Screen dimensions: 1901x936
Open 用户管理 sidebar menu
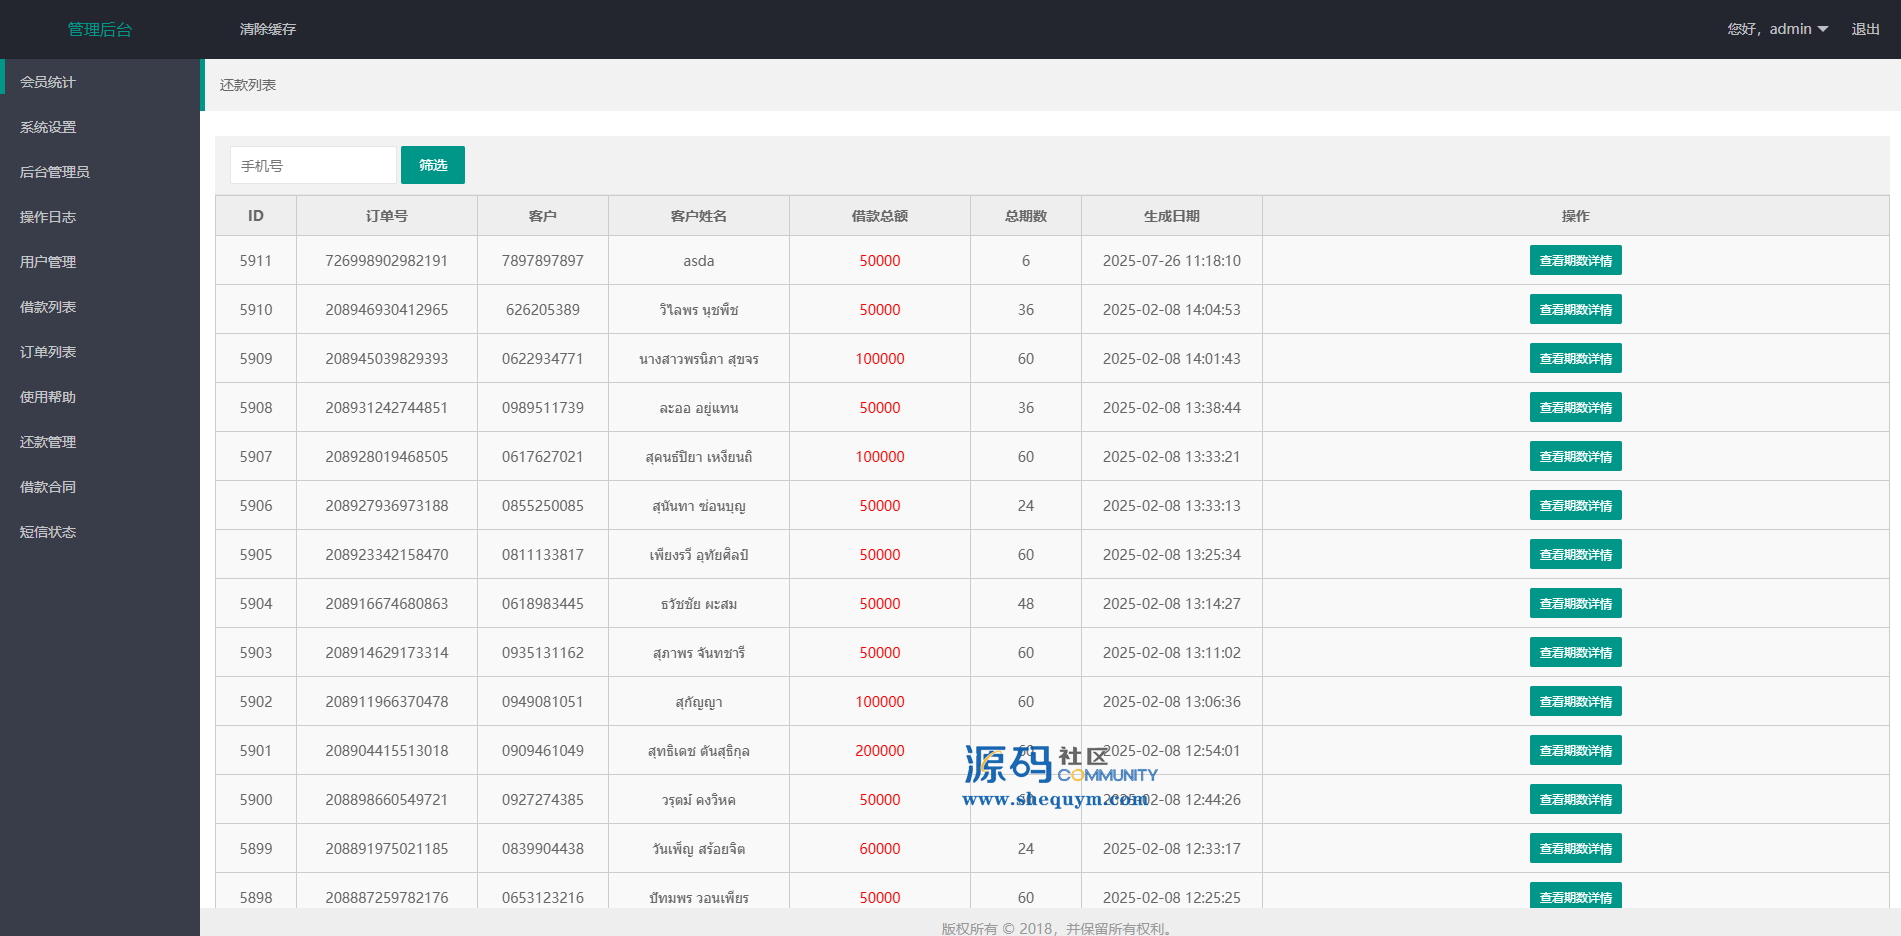click(x=48, y=262)
